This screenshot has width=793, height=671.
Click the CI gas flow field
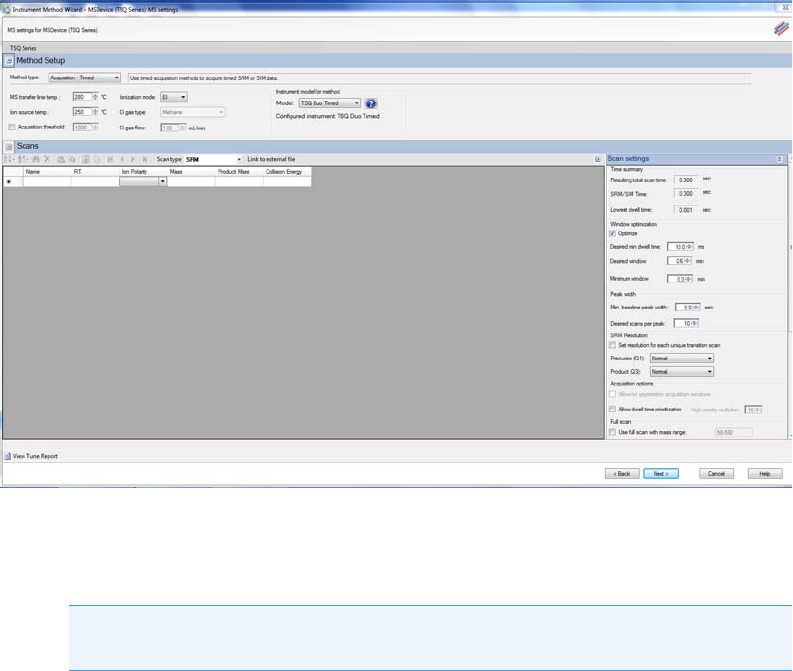click(173, 128)
